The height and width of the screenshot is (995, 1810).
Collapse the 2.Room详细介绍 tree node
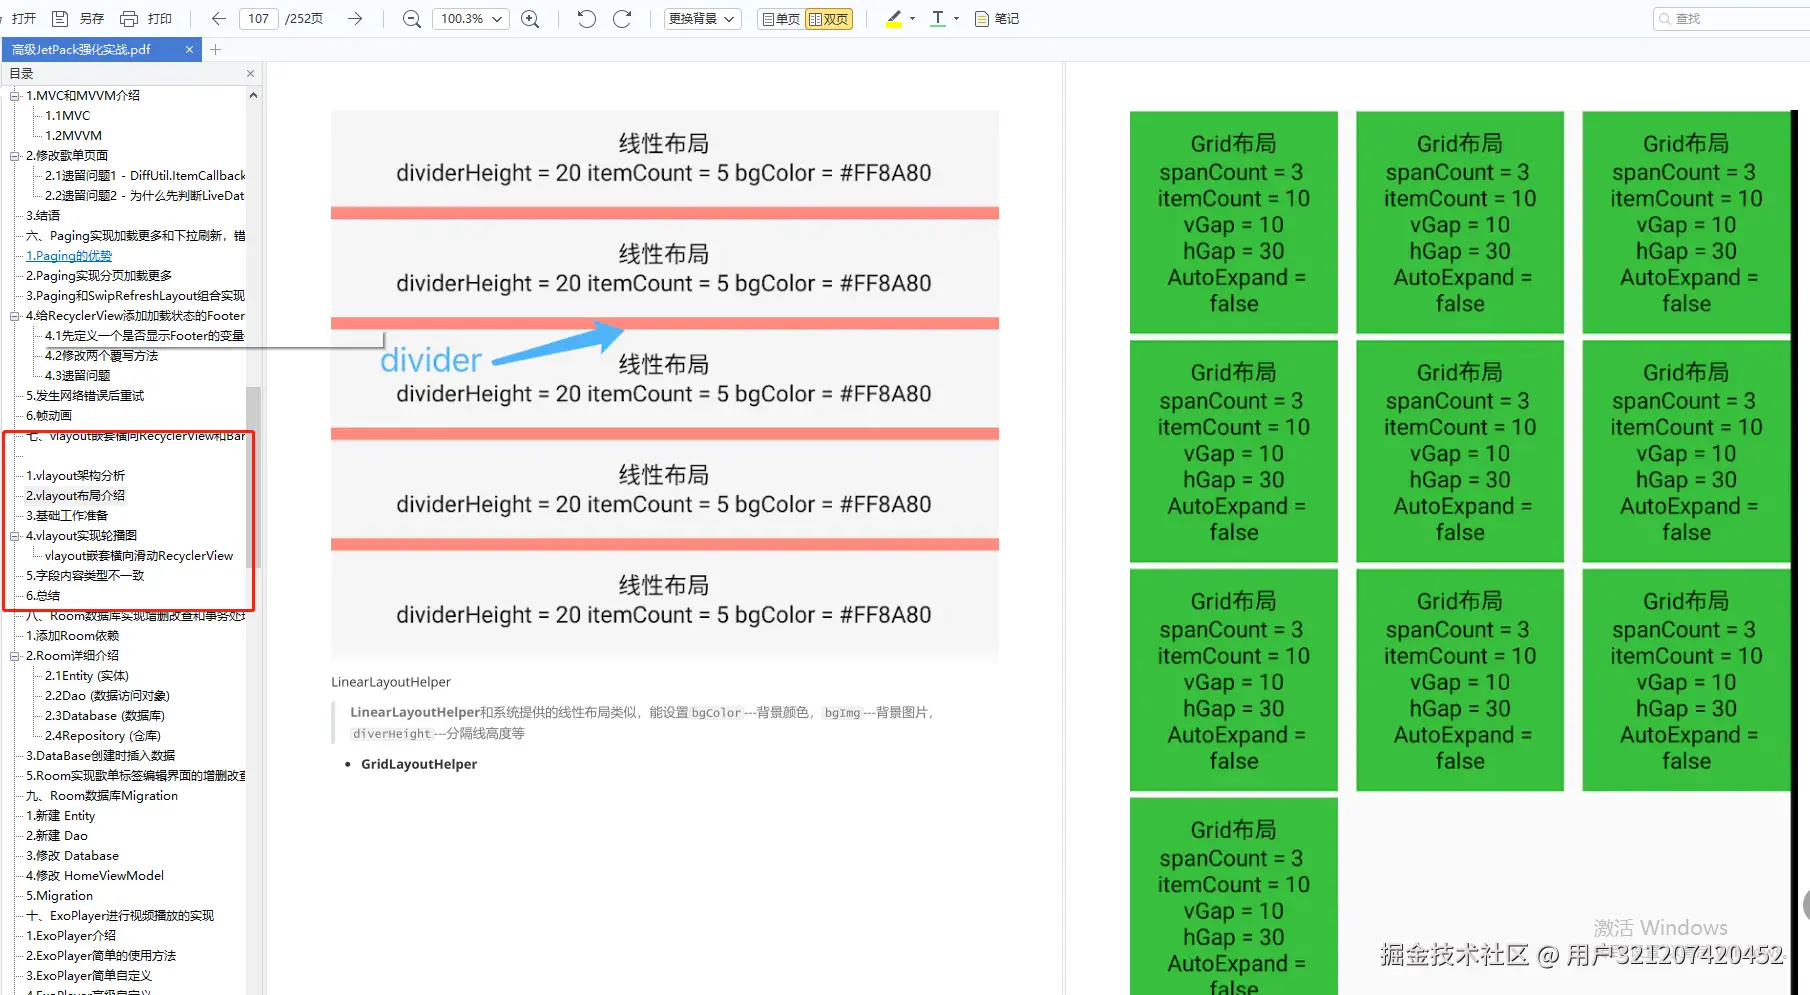click(15, 656)
